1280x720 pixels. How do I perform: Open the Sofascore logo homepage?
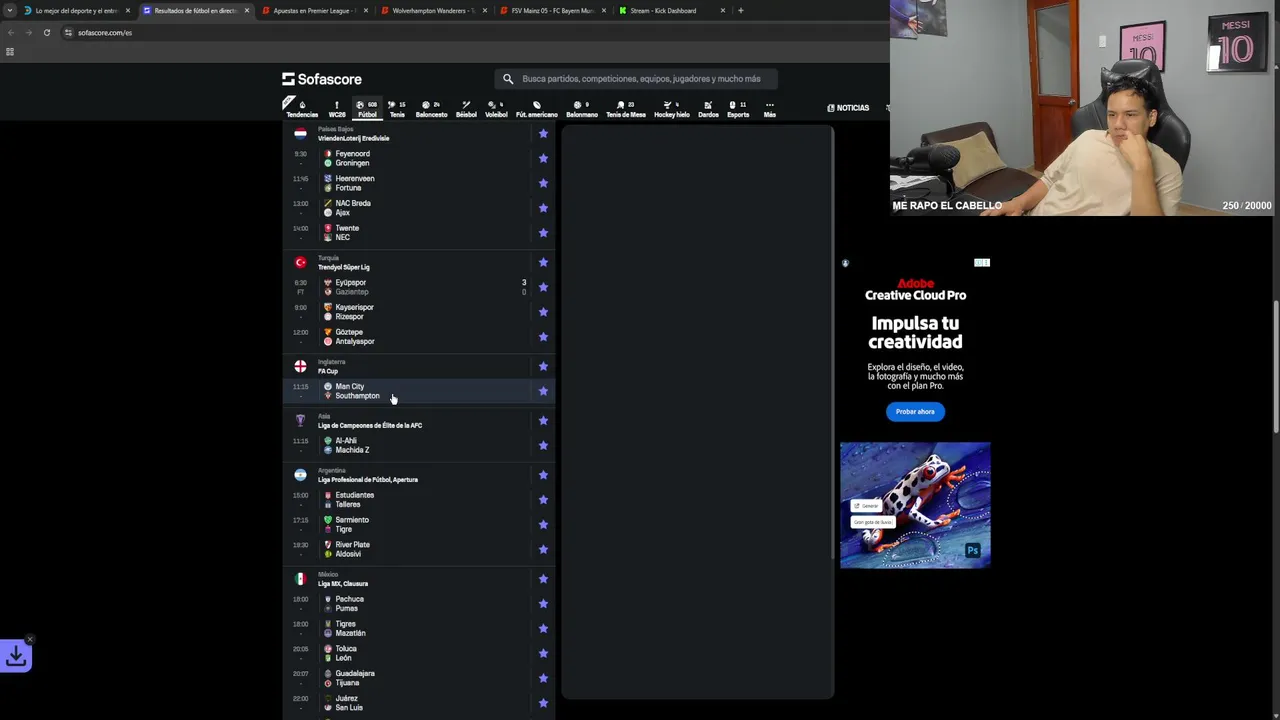pyautogui.click(x=322, y=79)
